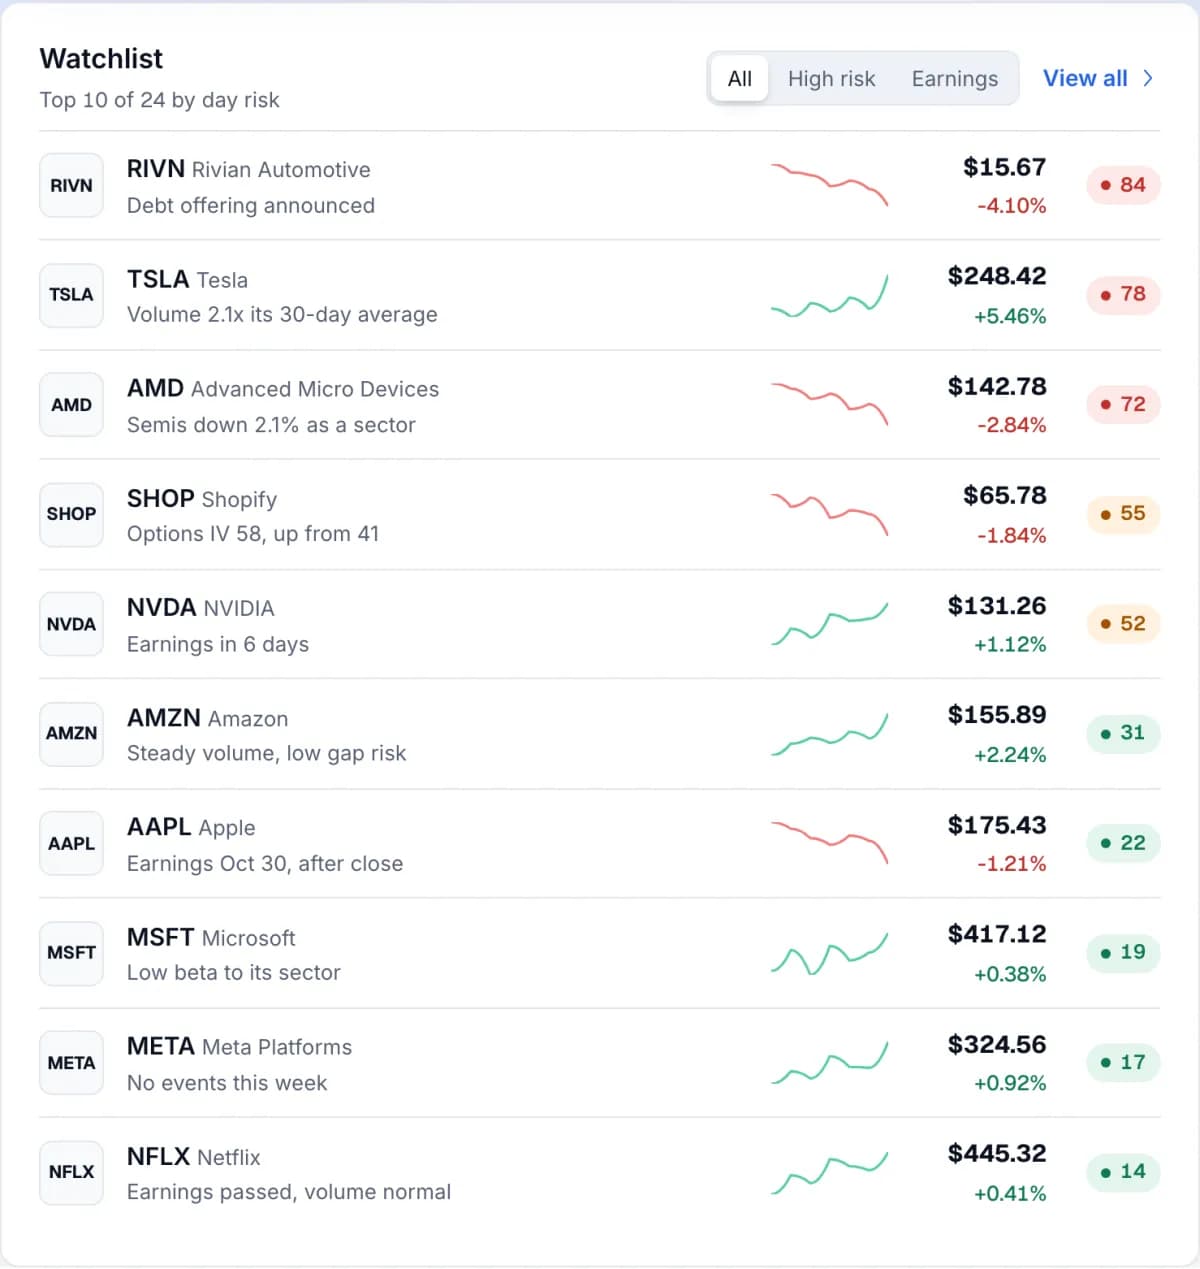The image size is (1200, 1269).
Task: Select the Earnings filter tab
Action: (x=955, y=79)
